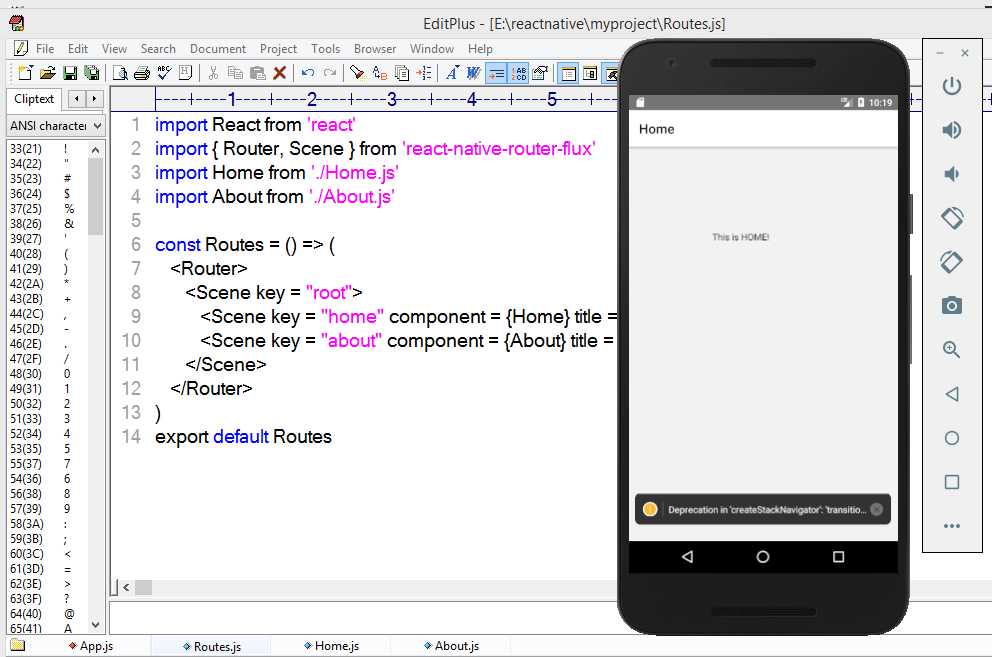
Task: Click right arrow next to Cliptext tab
Action: (95, 99)
